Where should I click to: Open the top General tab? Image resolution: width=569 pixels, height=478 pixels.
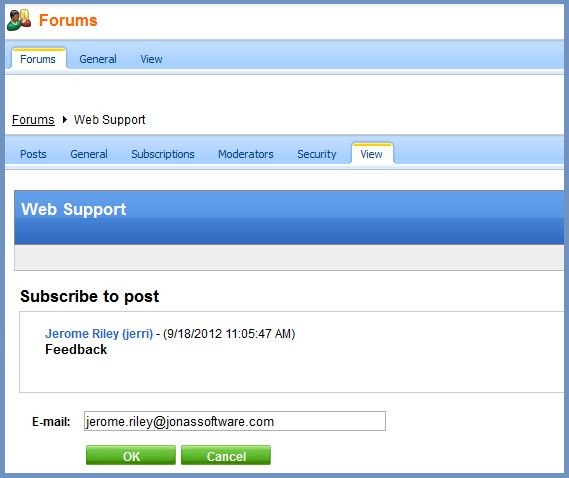[98, 59]
